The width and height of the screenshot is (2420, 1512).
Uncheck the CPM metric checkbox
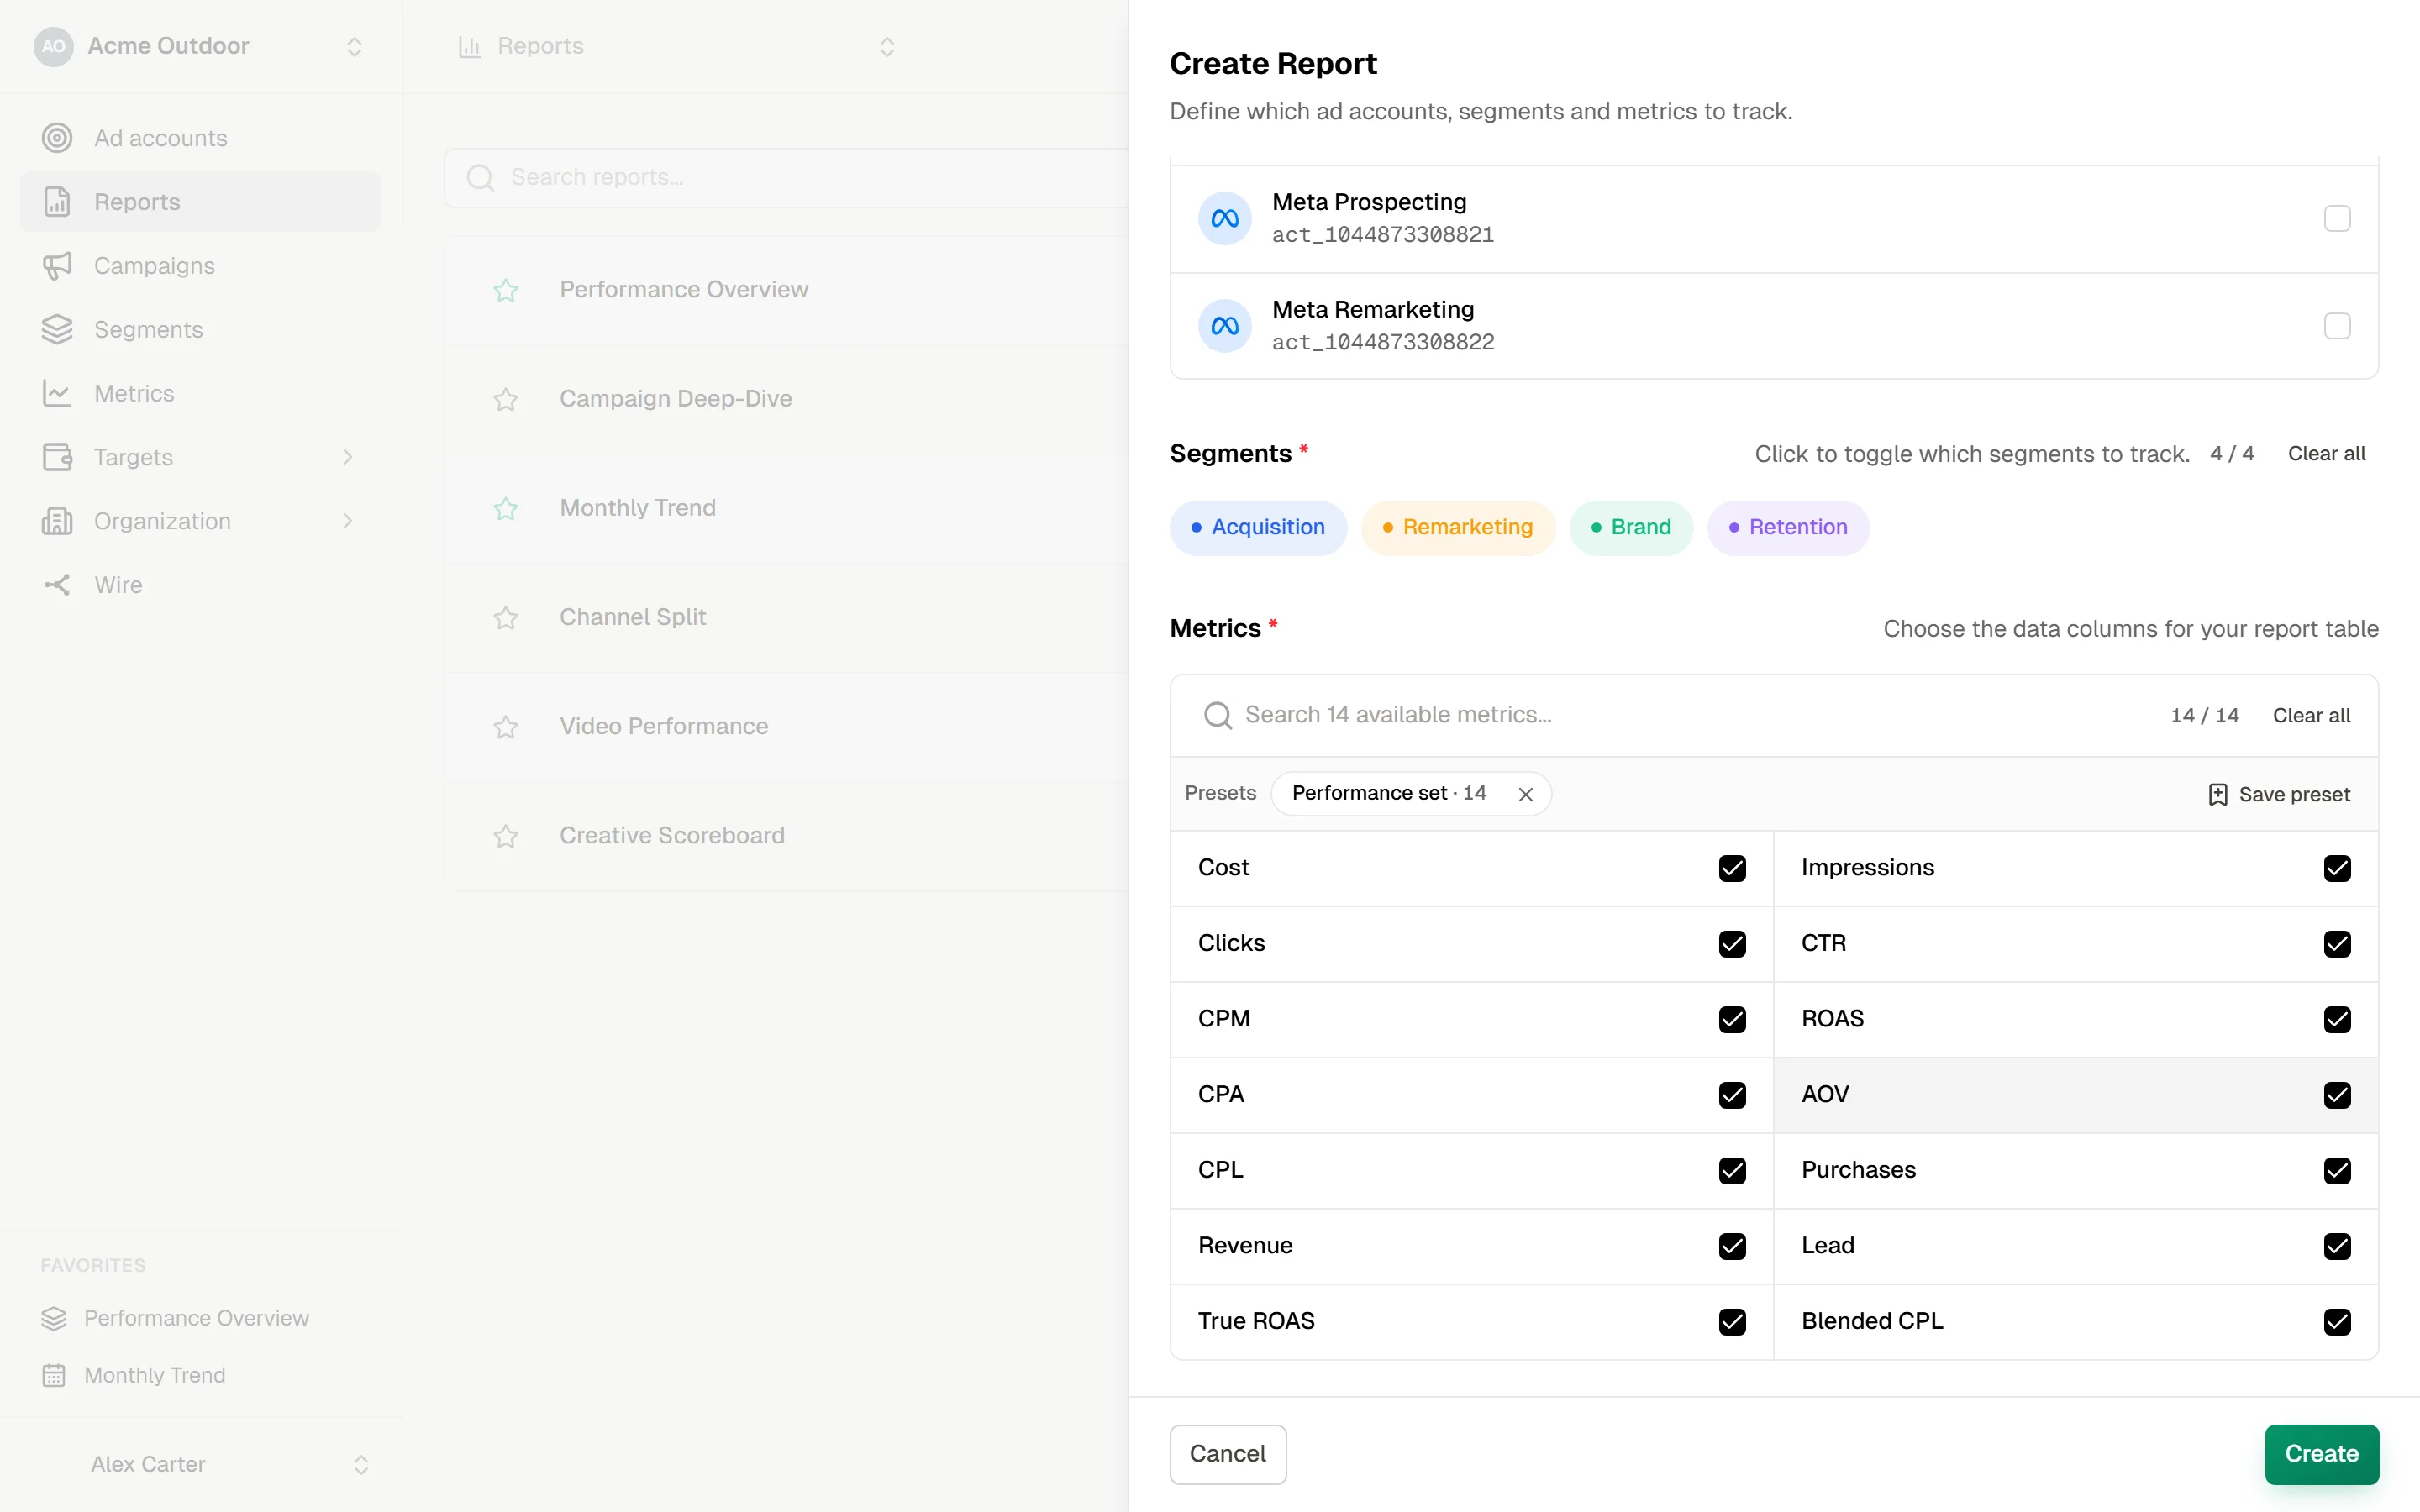click(x=1732, y=1019)
